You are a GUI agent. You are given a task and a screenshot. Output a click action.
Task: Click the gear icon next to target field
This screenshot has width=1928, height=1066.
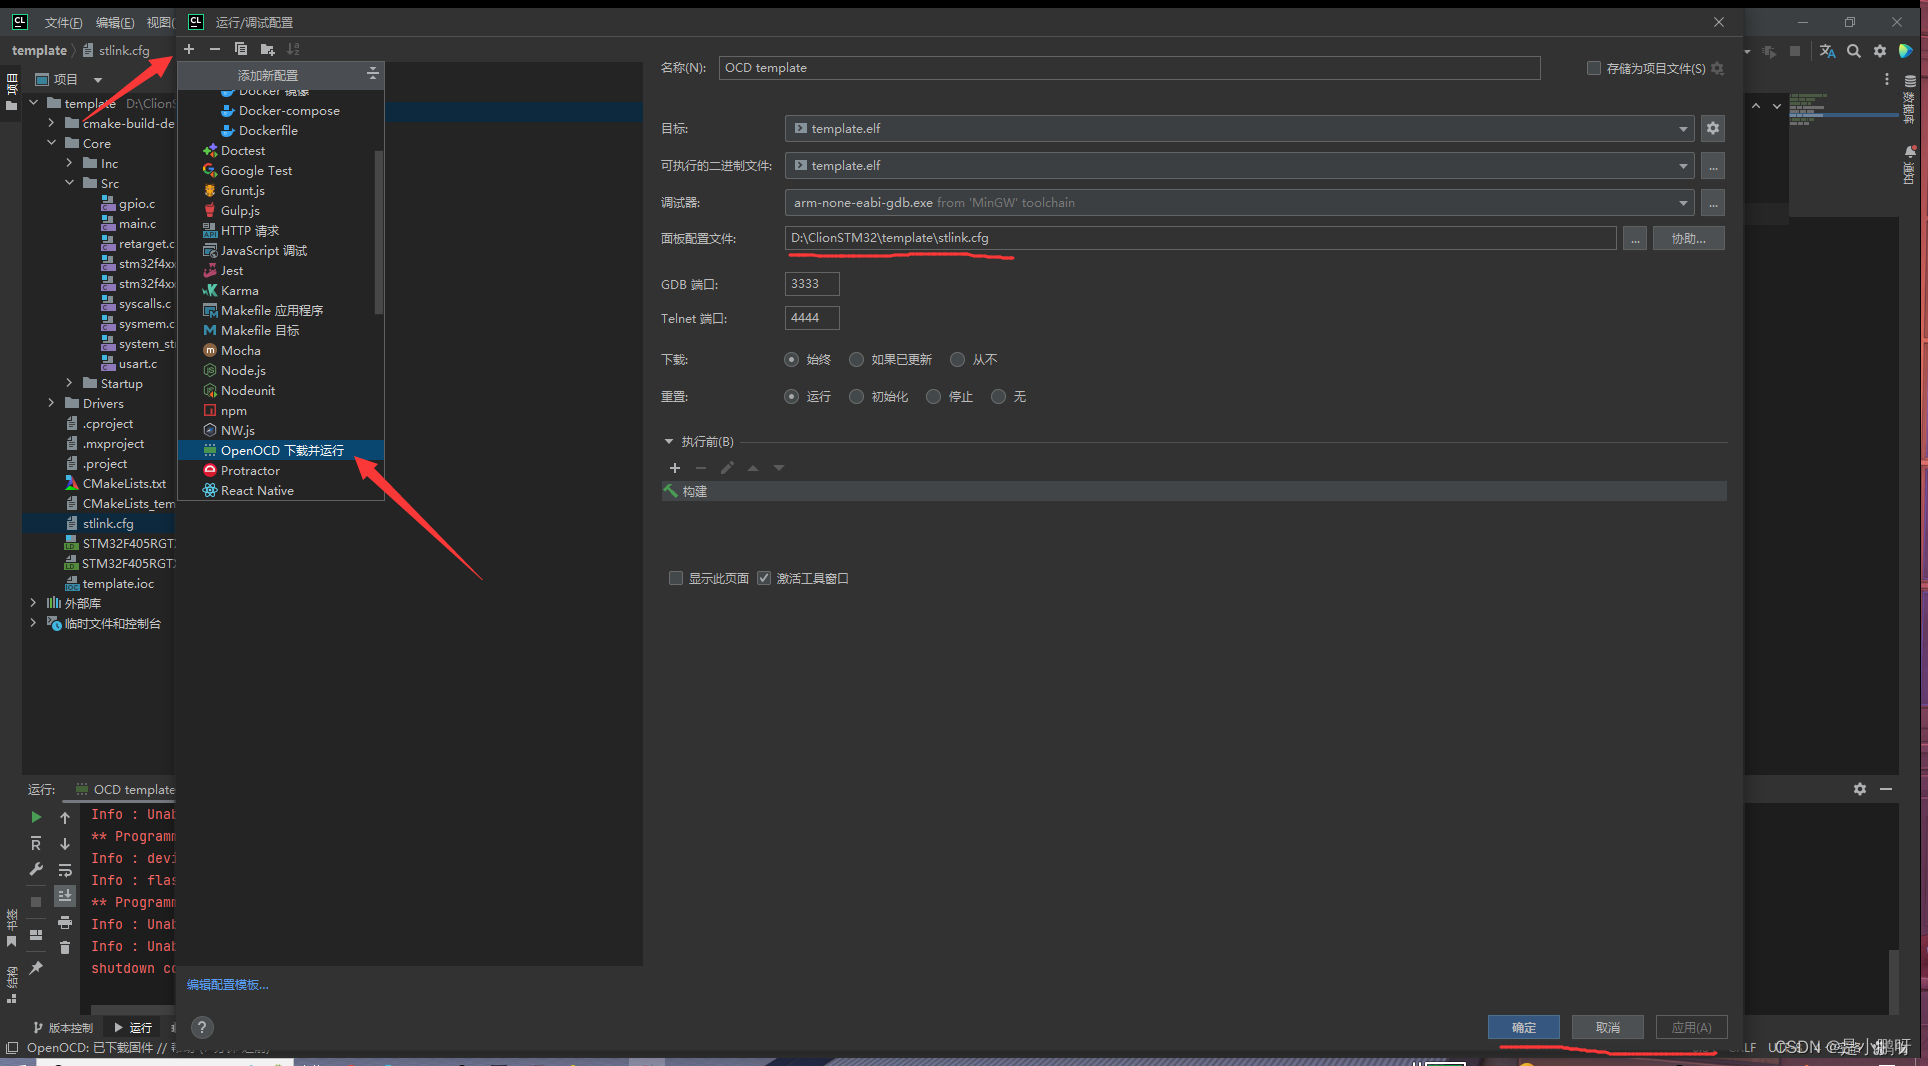pyautogui.click(x=1713, y=128)
